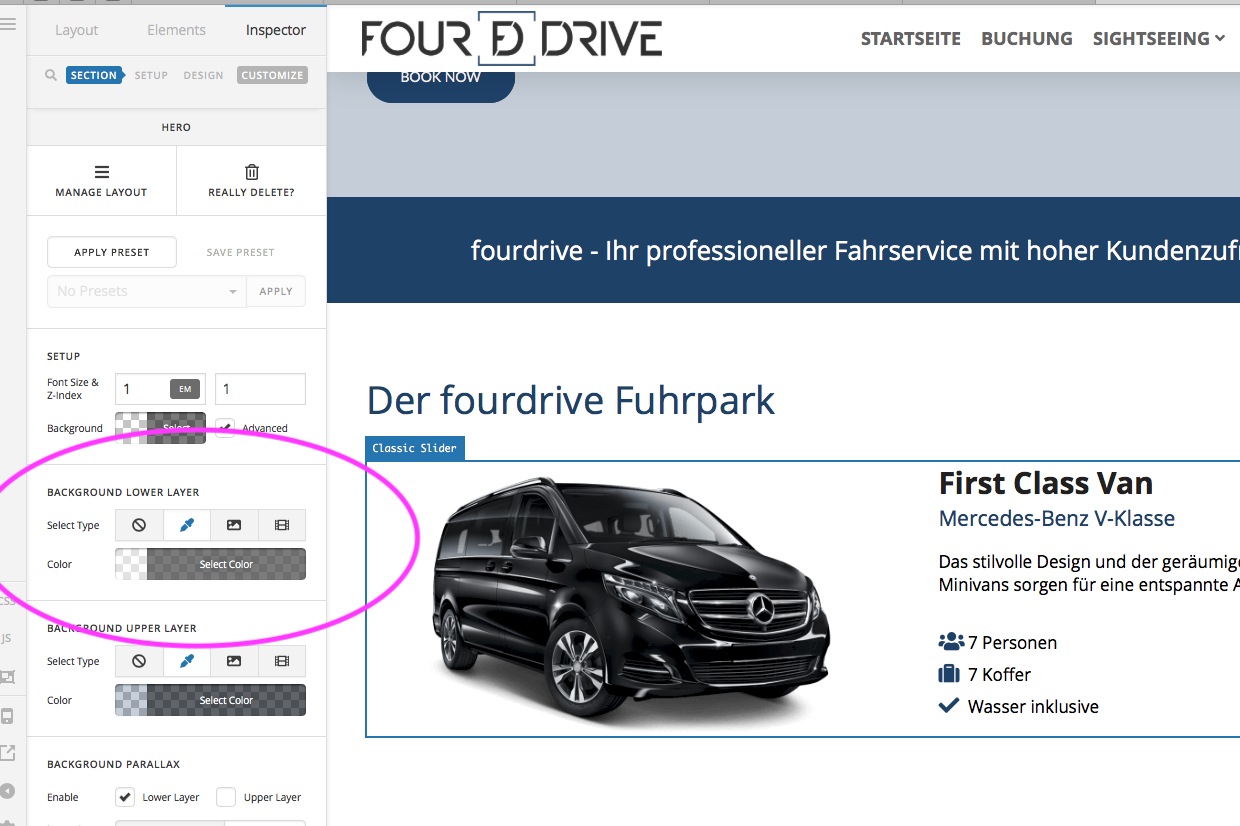Click the Really Delete trash icon
Screen dimensions: 1240x826
(251, 172)
